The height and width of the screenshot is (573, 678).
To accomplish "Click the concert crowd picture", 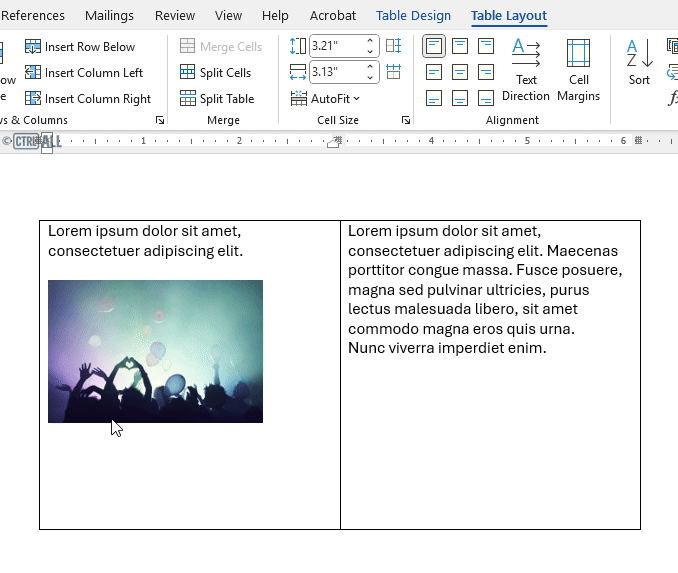I will pos(155,351).
